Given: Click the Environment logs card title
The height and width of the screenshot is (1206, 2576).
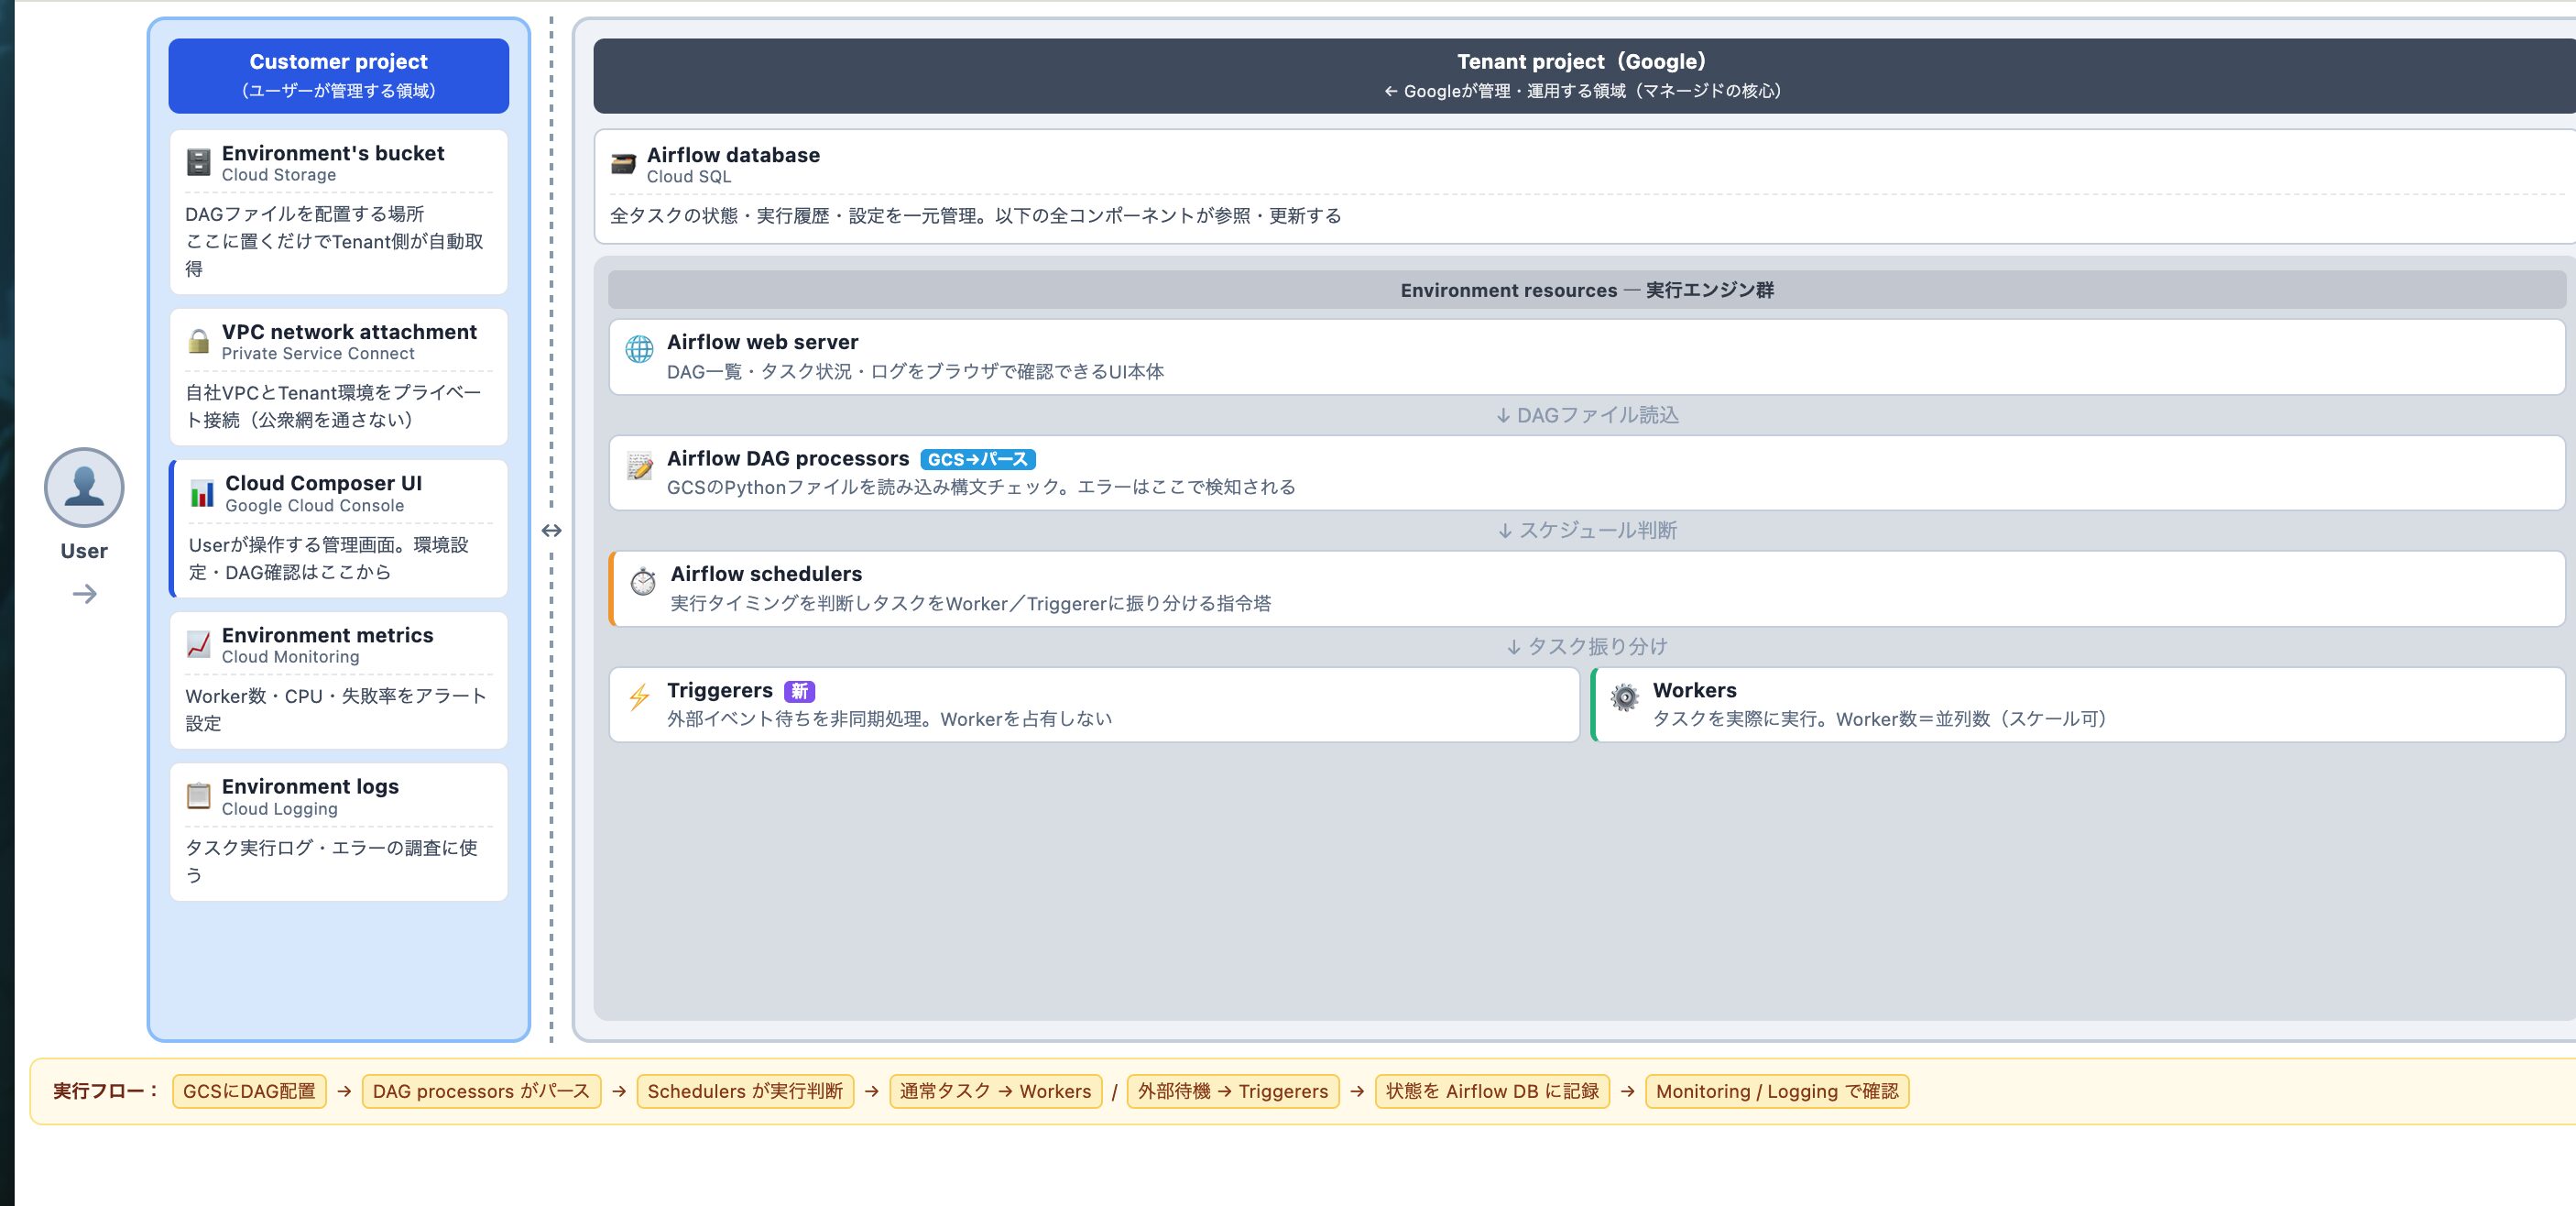Looking at the screenshot, I should [x=310, y=787].
